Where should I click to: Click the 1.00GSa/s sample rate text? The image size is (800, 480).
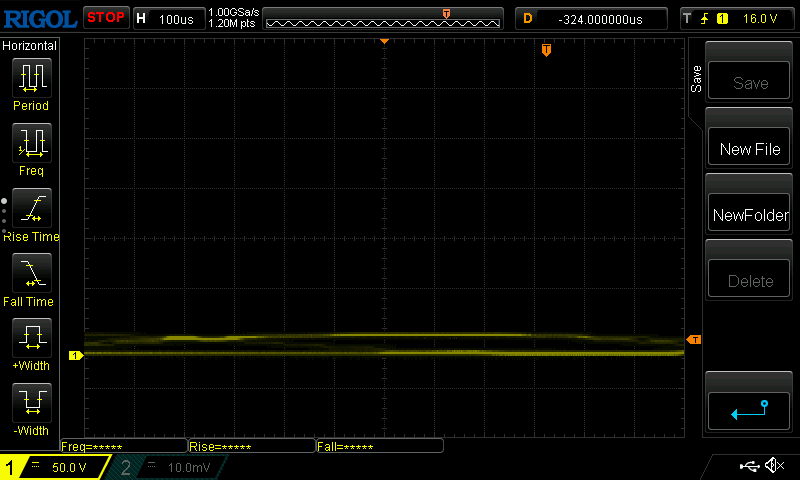pyautogui.click(x=233, y=12)
